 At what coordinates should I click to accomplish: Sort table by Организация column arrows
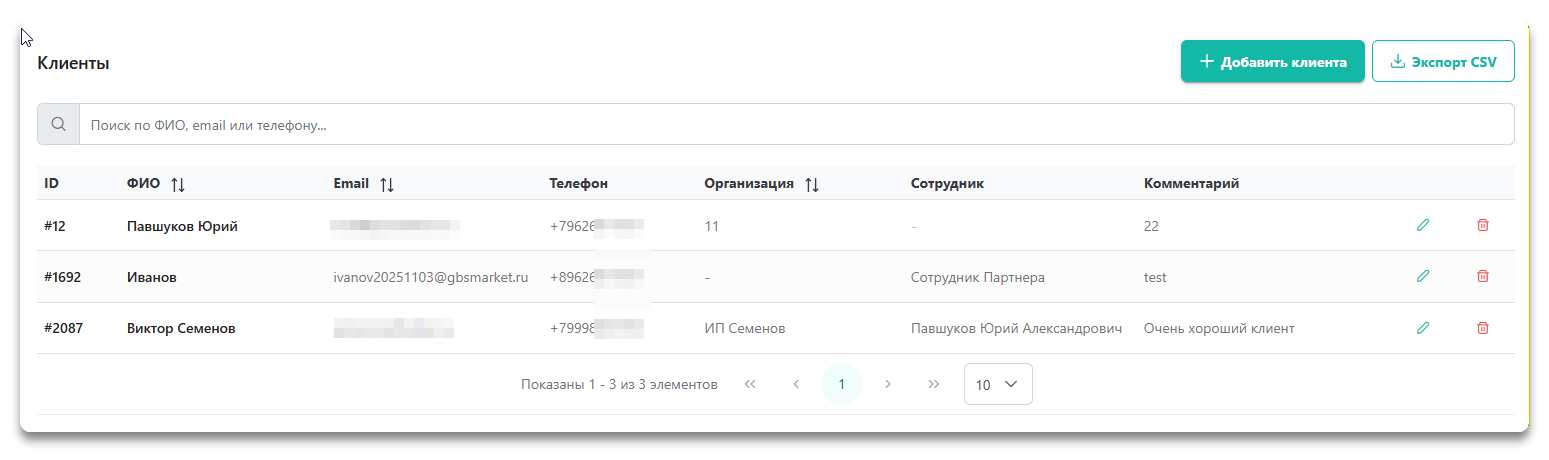(x=812, y=184)
